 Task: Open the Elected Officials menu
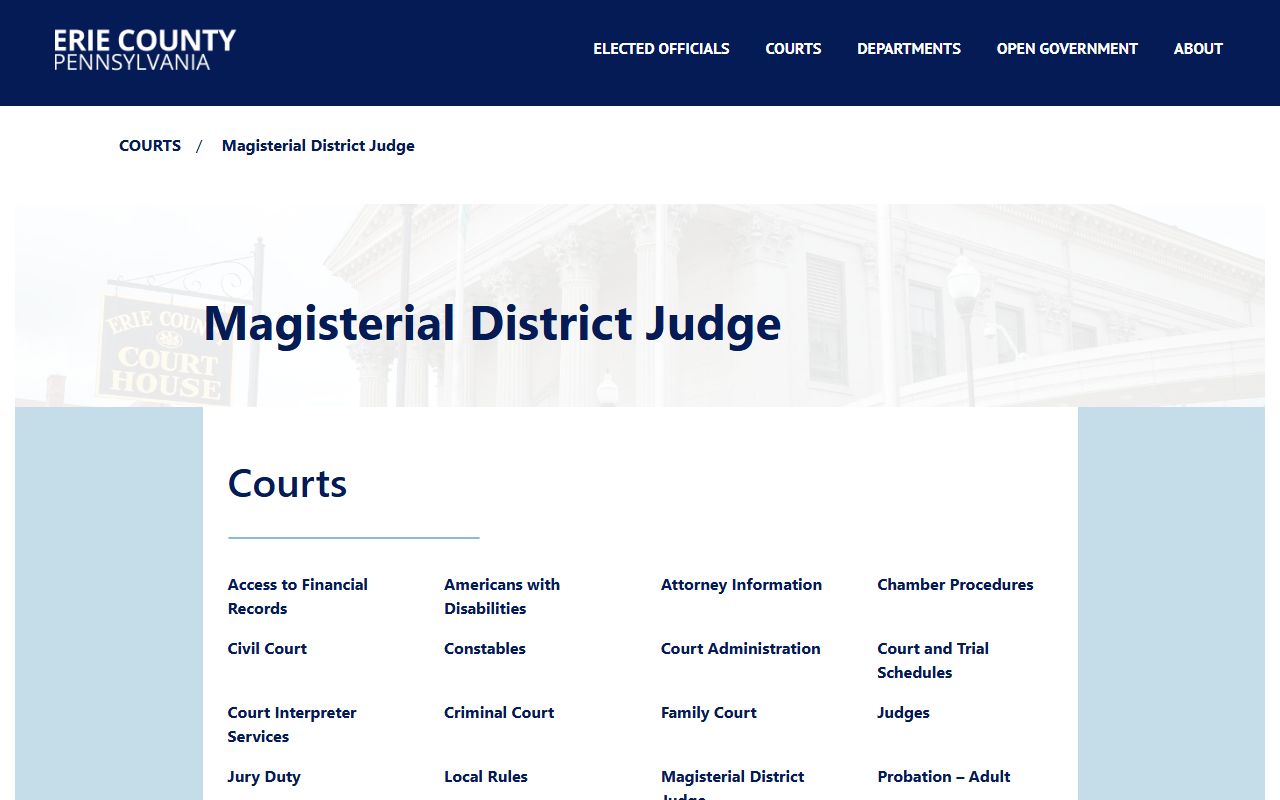661,49
